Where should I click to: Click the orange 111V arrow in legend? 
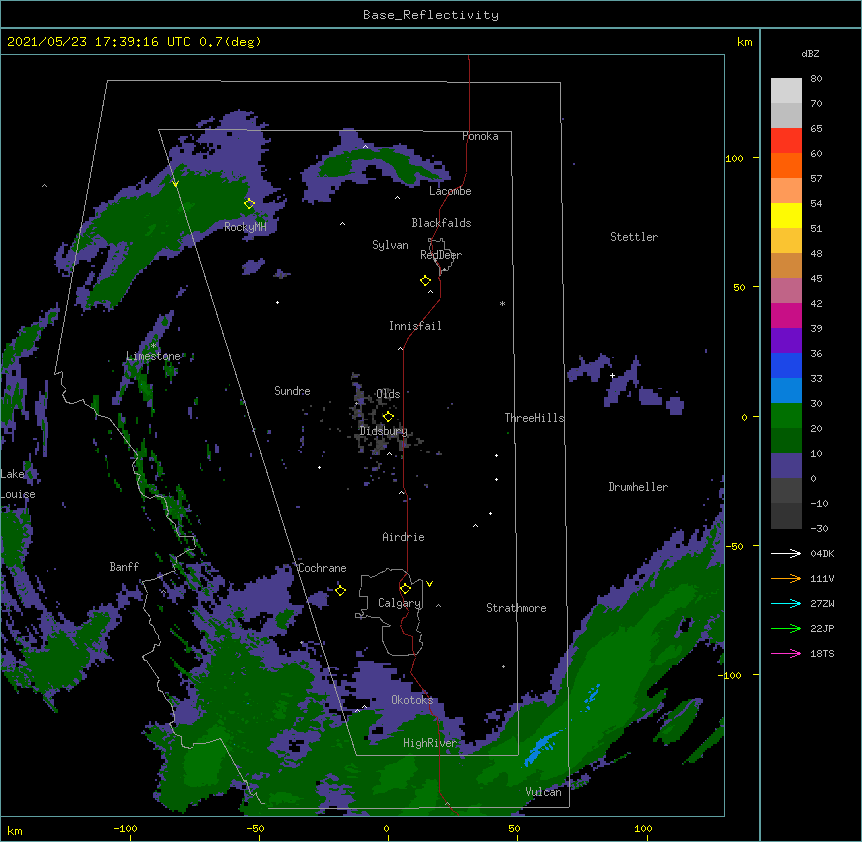786,578
